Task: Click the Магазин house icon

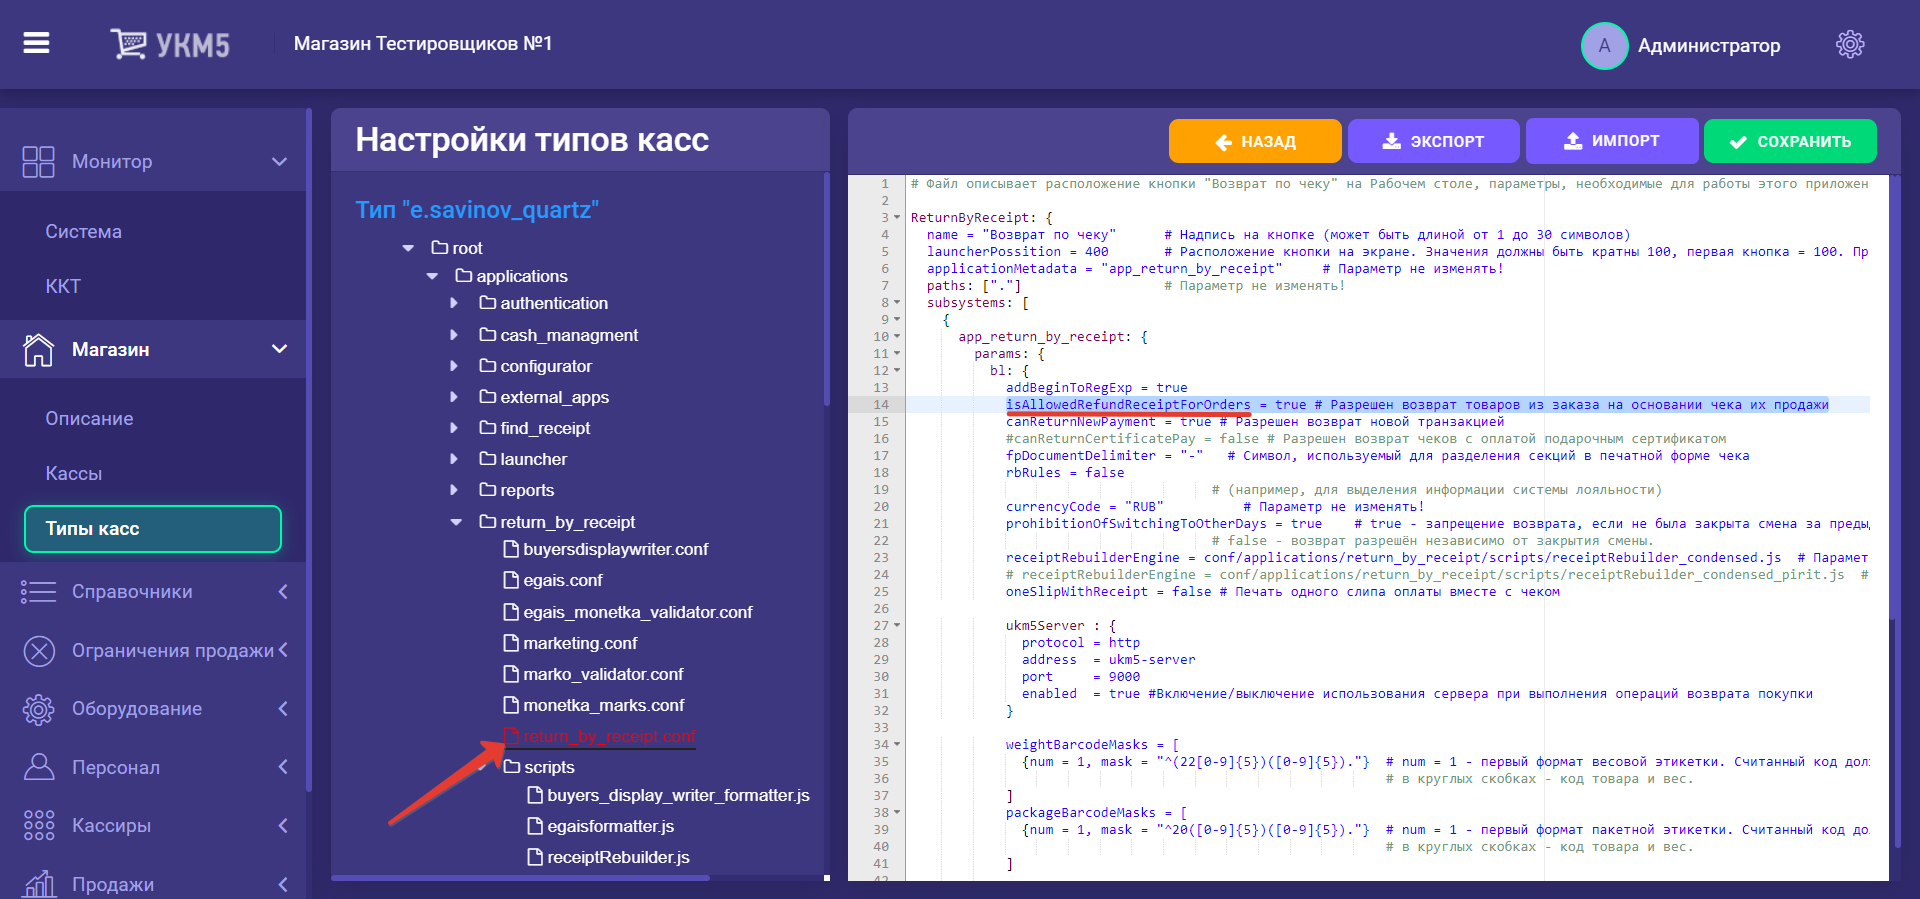Action: pyautogui.click(x=38, y=350)
